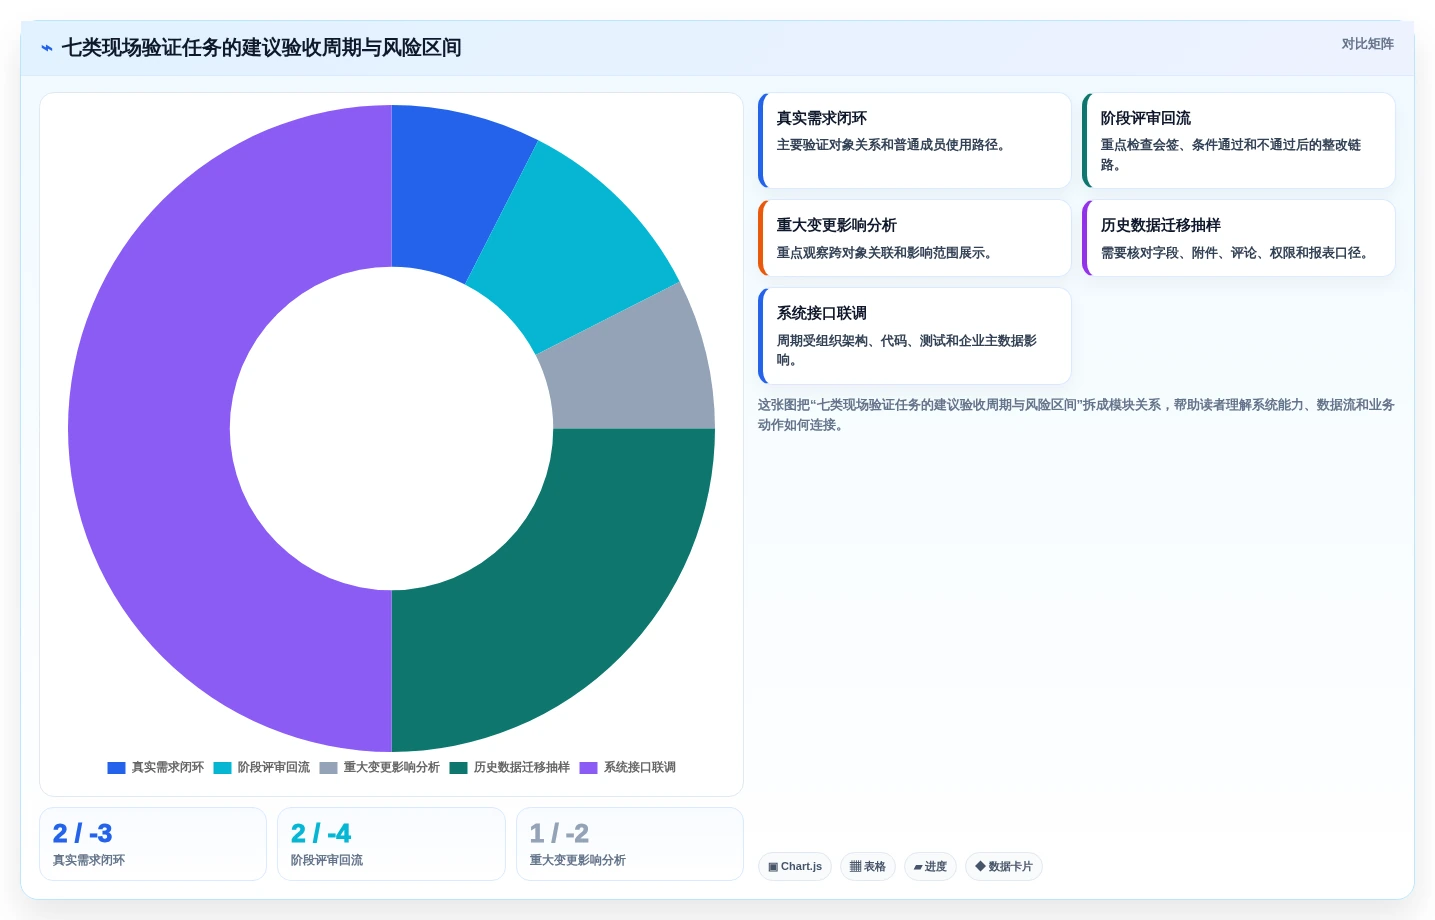This screenshot has height=920, width=1435.
Task: Open the 系统接口联调 info card
Action: 915,336
